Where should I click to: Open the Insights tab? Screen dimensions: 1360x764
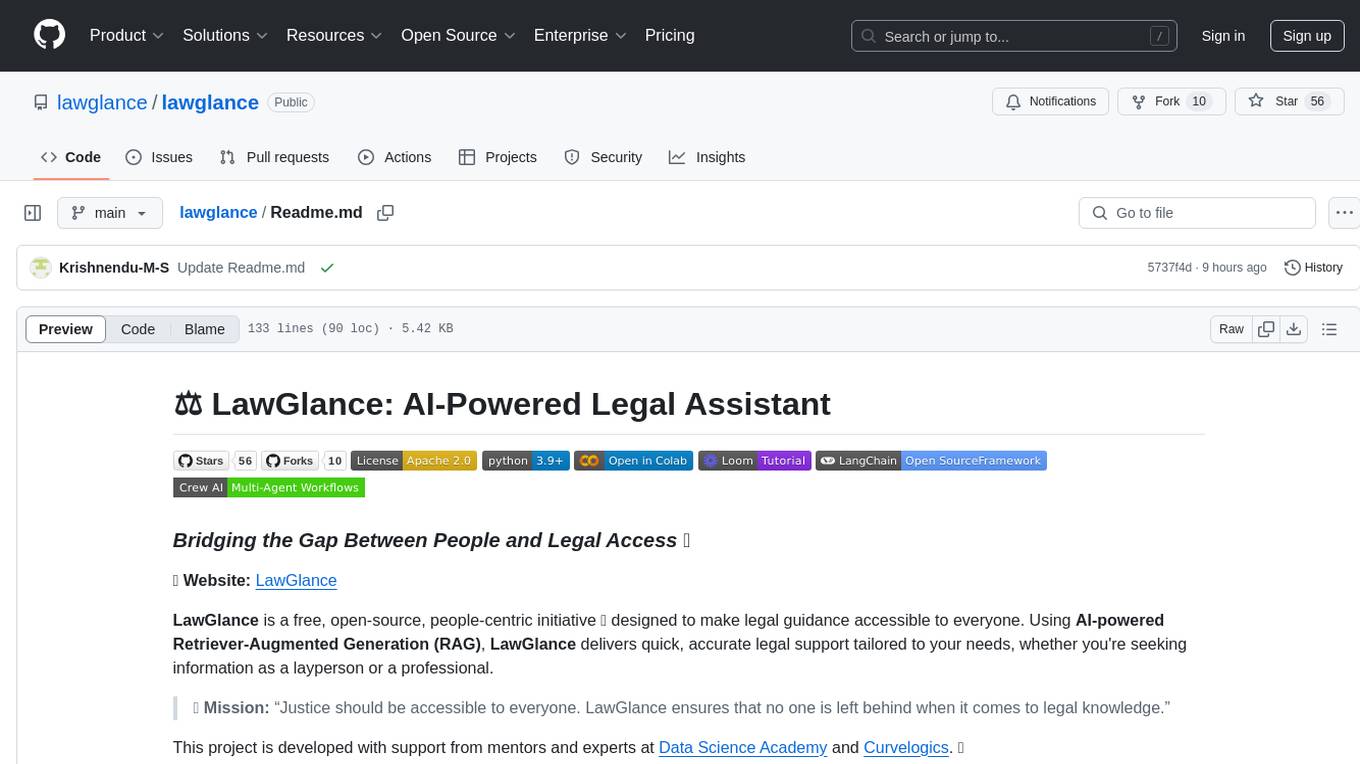[x=707, y=157]
